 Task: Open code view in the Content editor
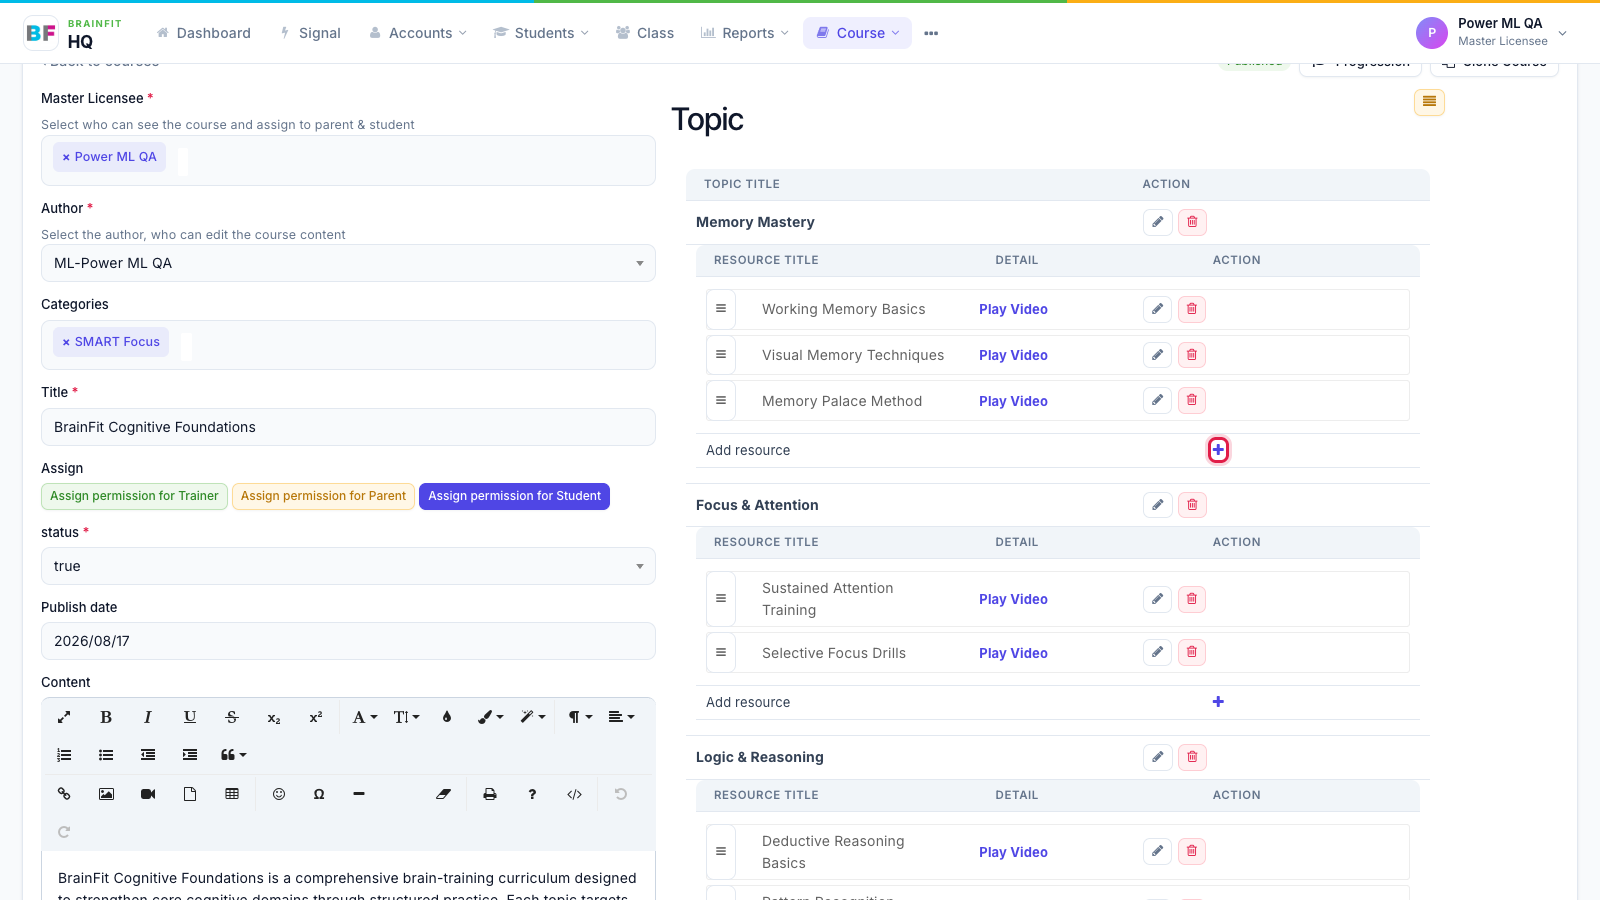574,794
